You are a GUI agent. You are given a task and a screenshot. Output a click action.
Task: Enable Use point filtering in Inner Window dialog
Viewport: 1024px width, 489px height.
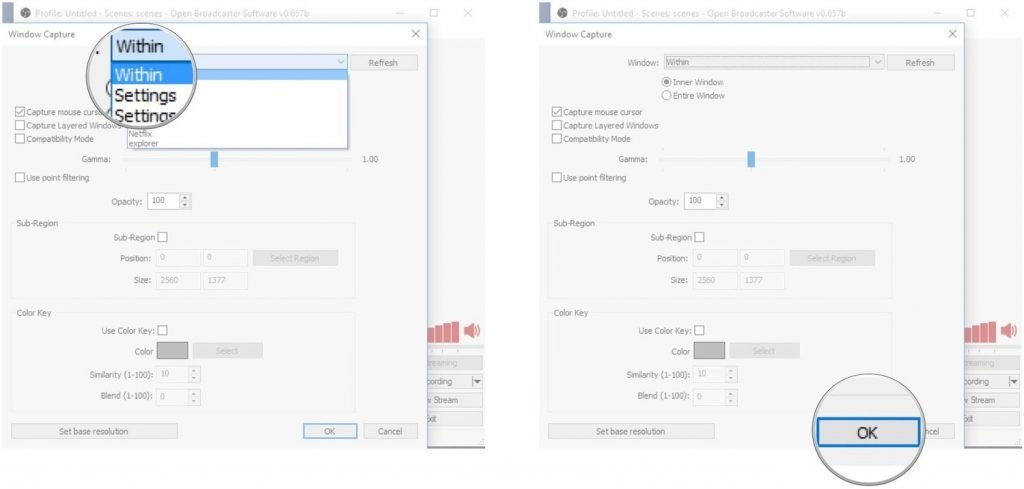click(557, 178)
